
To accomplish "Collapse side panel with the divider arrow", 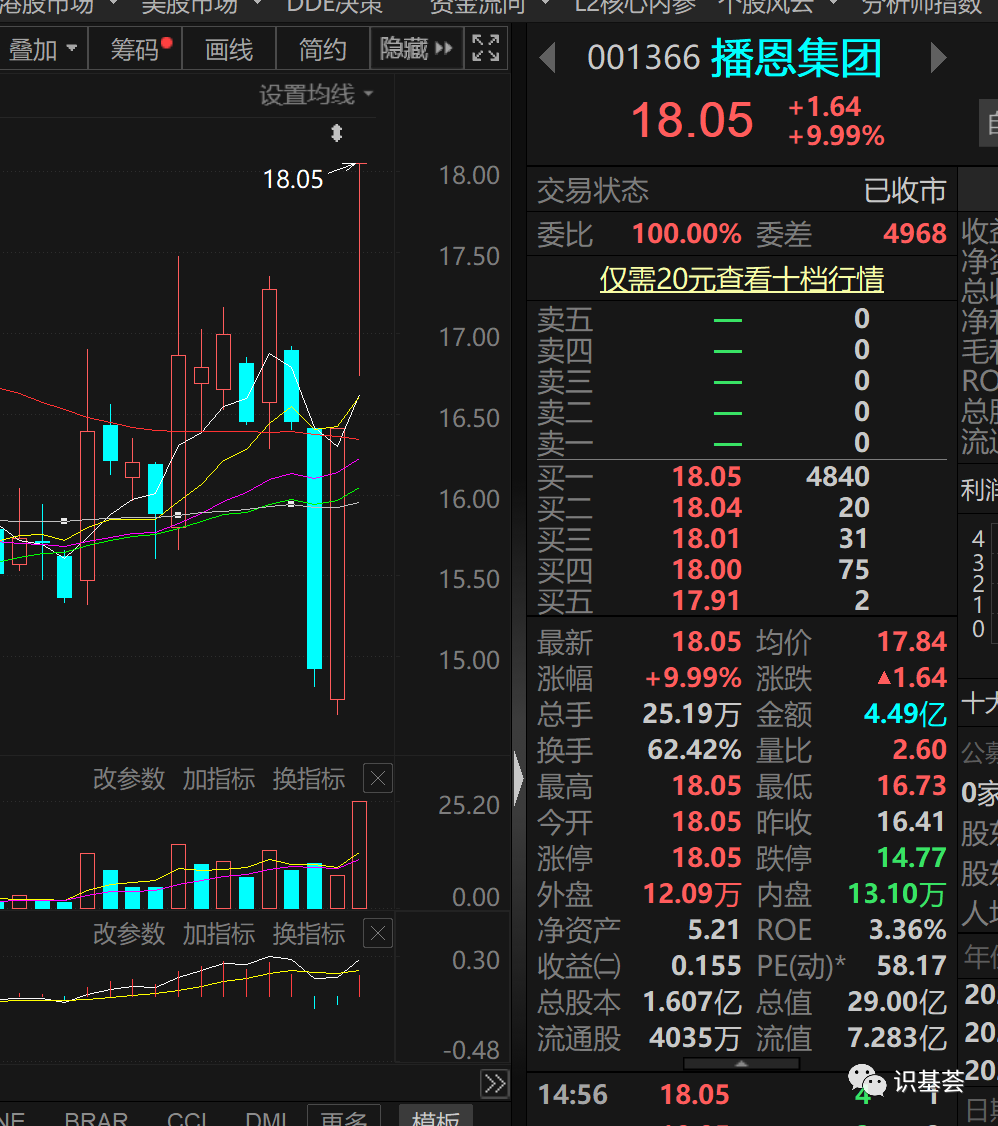I will 518,778.
